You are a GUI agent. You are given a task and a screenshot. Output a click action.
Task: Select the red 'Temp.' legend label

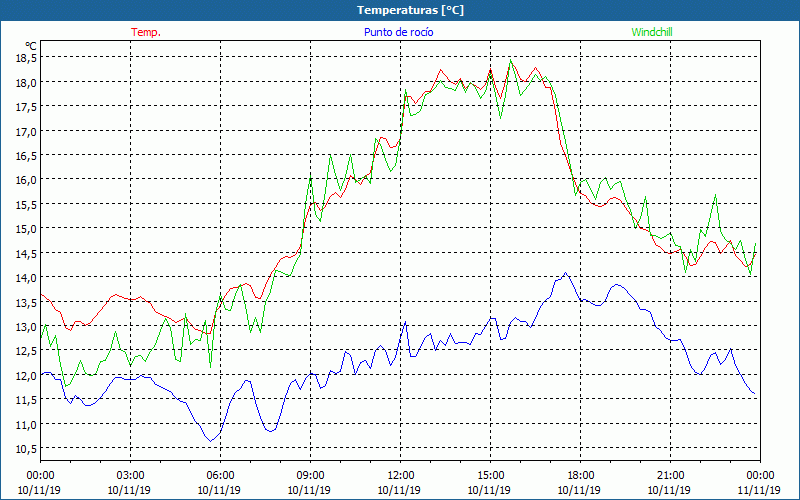[146, 32]
